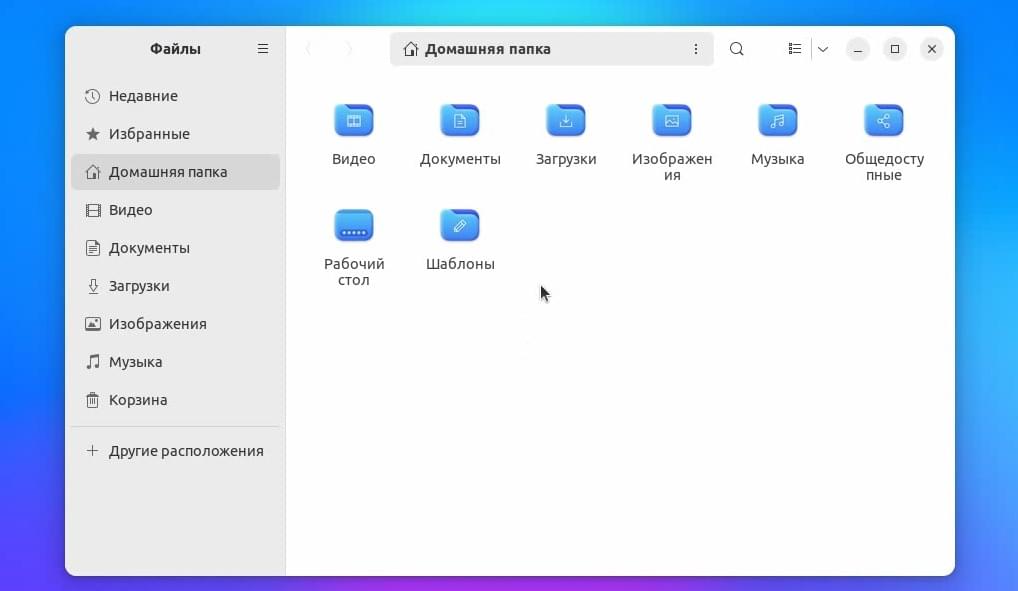The height and width of the screenshot is (591, 1018).
Task: Open the Шаблоны folder icon
Action: pos(460,225)
